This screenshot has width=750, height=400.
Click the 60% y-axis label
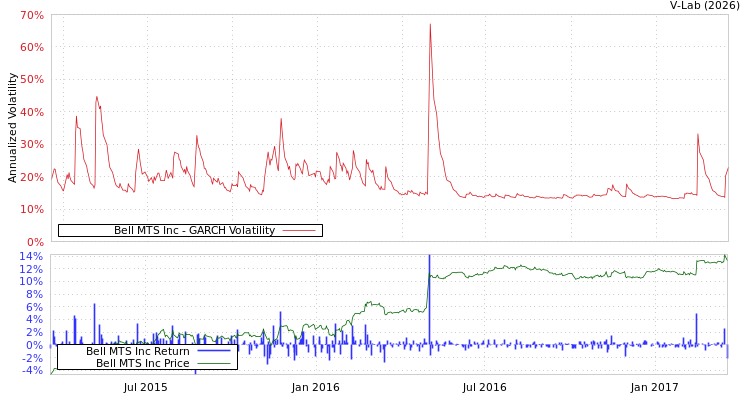(x=31, y=48)
